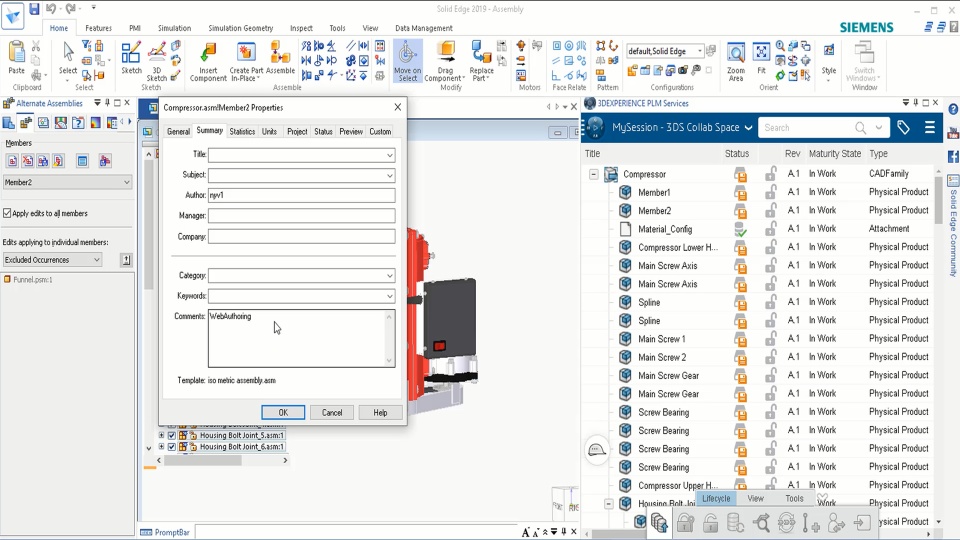Screen dimensions: 960x540
Task: Open MySession collab space dropdown
Action: tap(748, 127)
